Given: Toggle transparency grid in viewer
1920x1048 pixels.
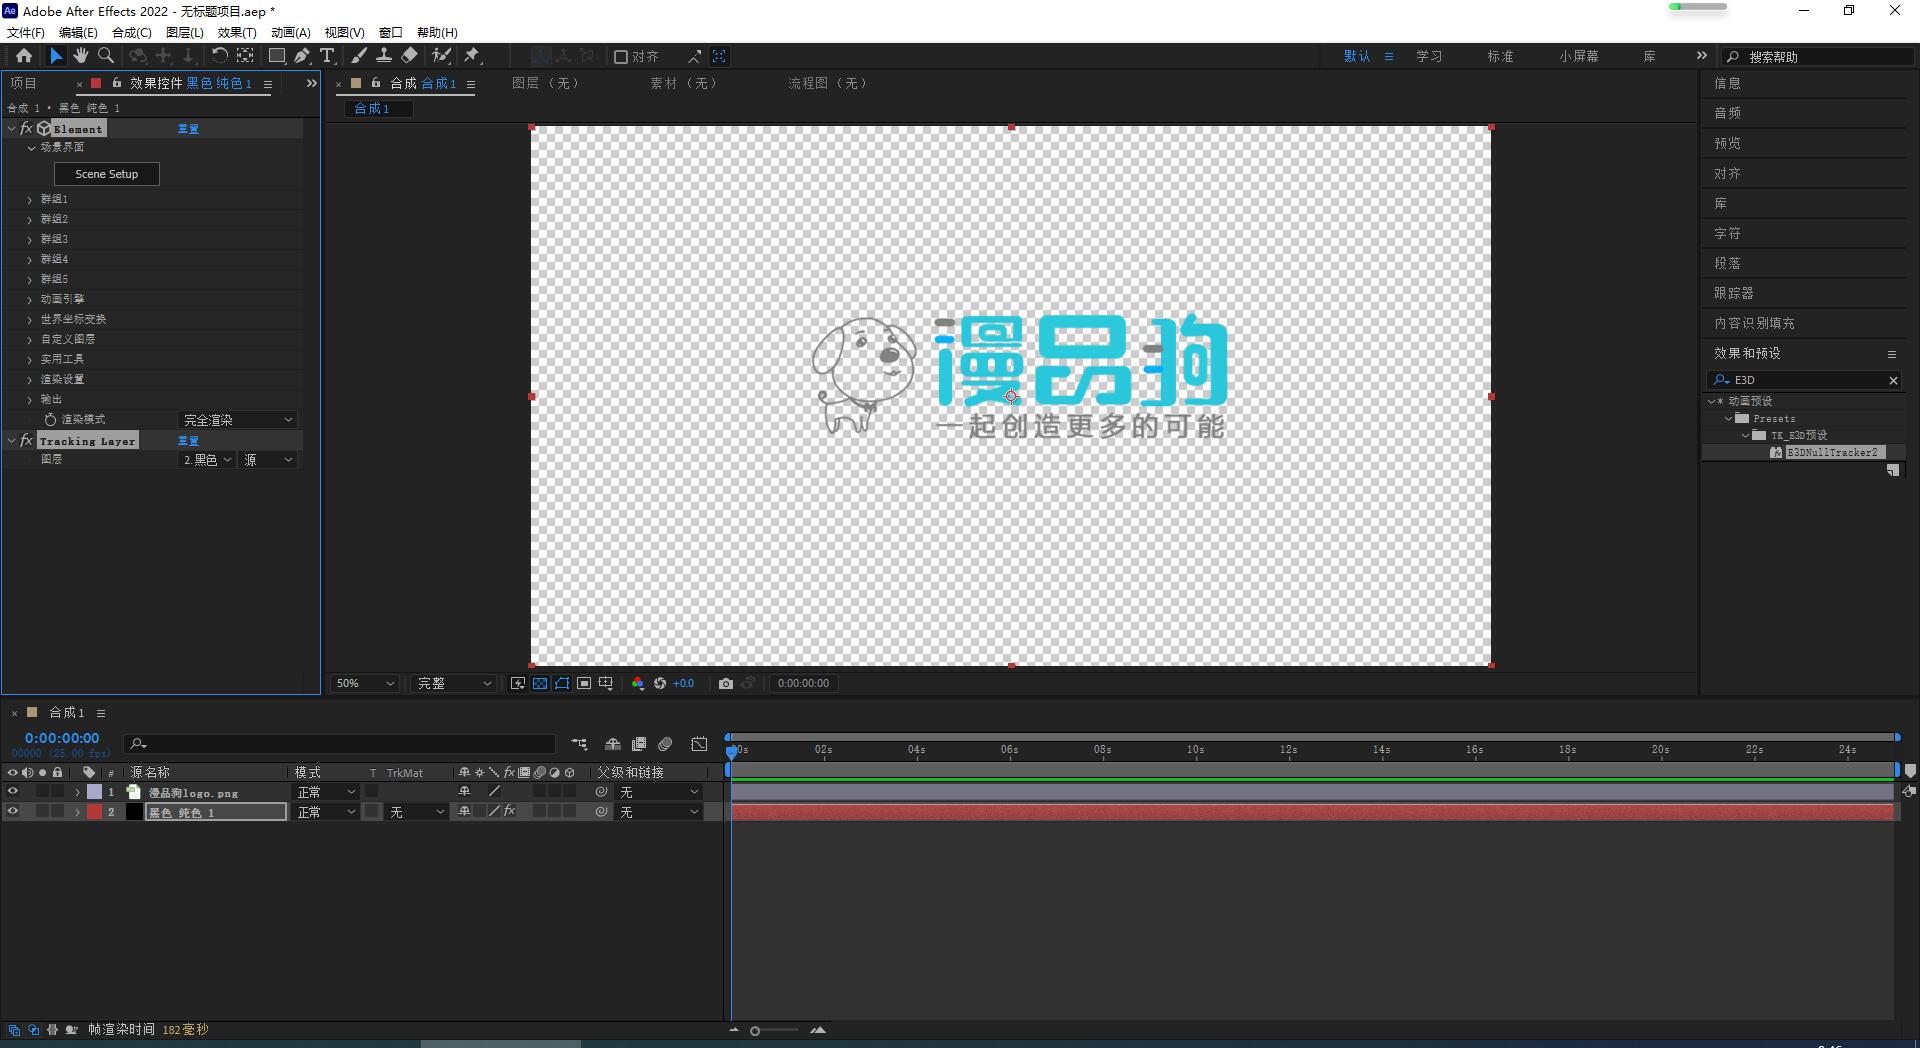Looking at the screenshot, I should pyautogui.click(x=540, y=684).
